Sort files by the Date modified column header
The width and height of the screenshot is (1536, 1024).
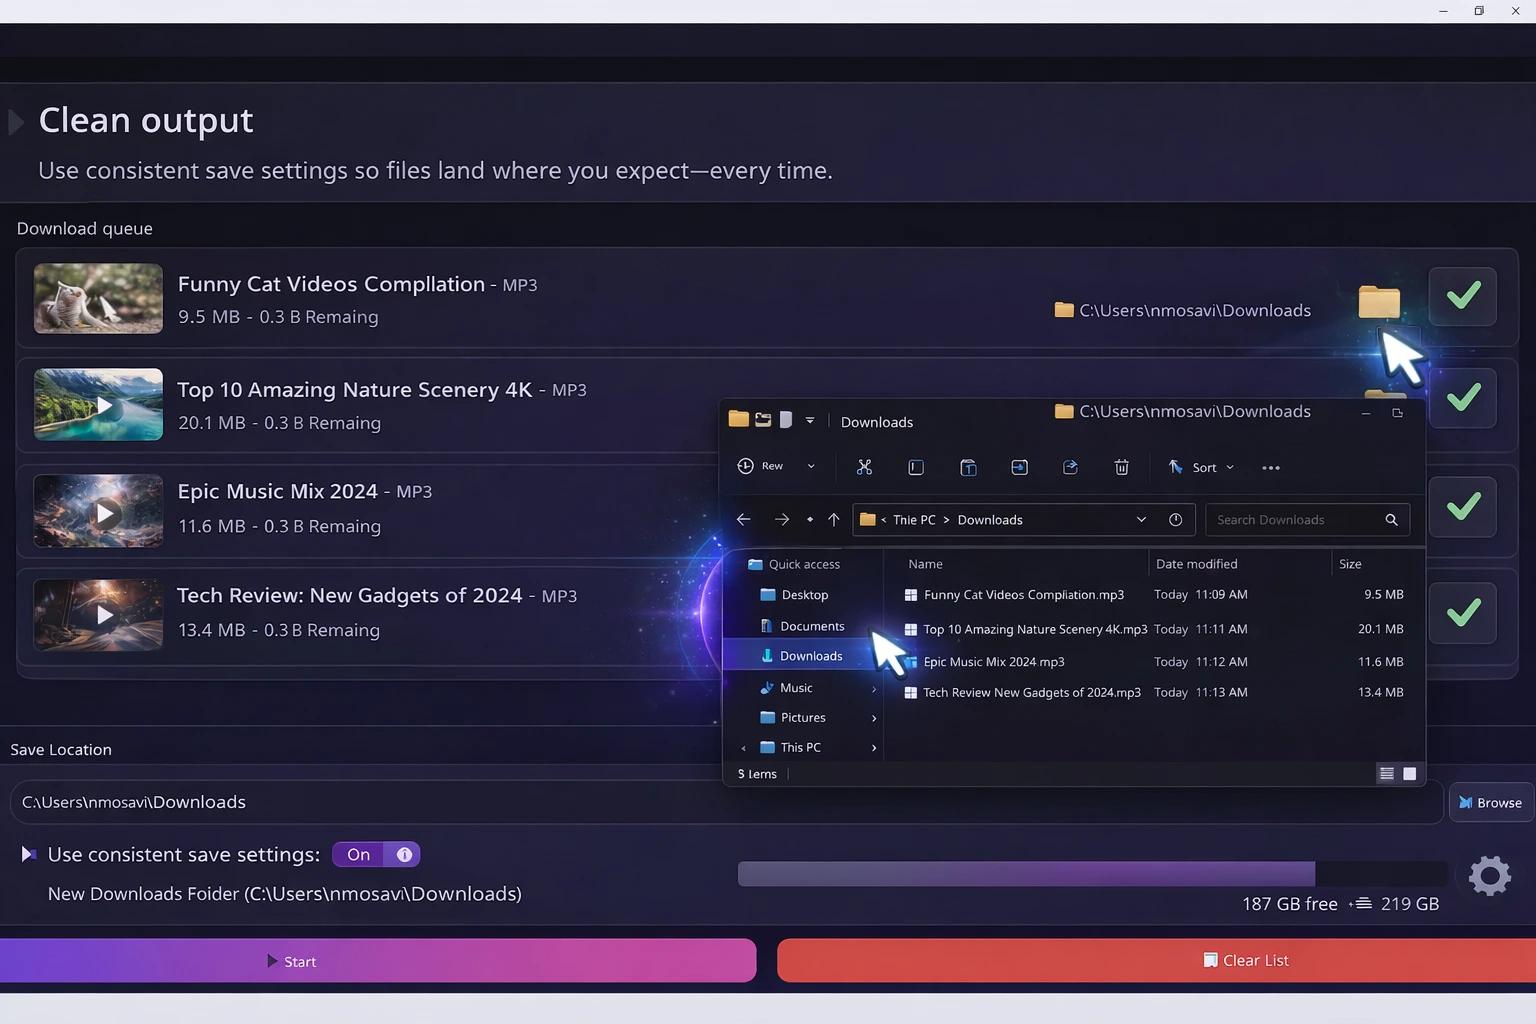[x=1196, y=564]
